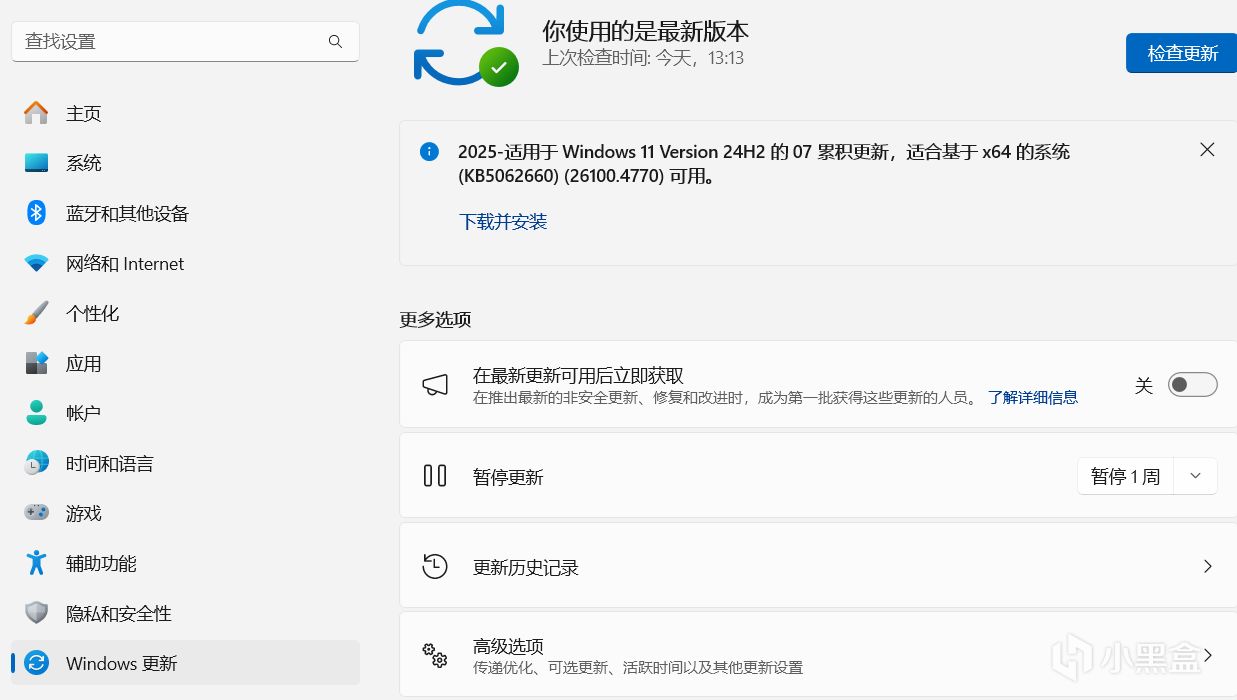Viewport: 1237px width, 700px height.
Task: Click the Windows Update sync icon in the sidebar
Action: (36, 663)
